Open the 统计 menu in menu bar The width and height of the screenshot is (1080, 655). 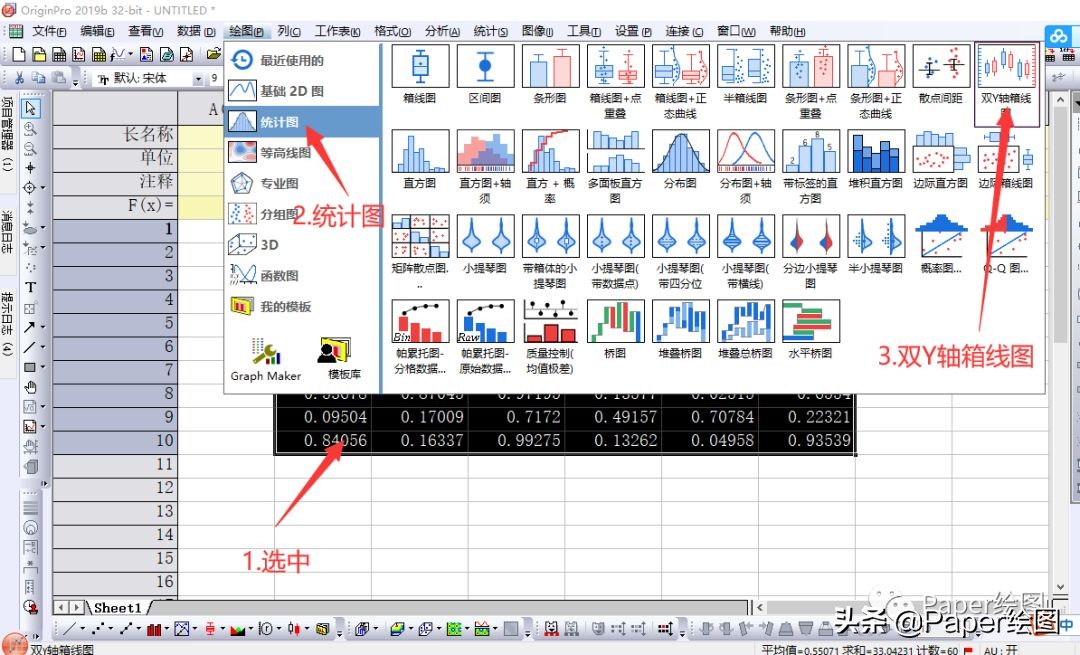coord(490,31)
